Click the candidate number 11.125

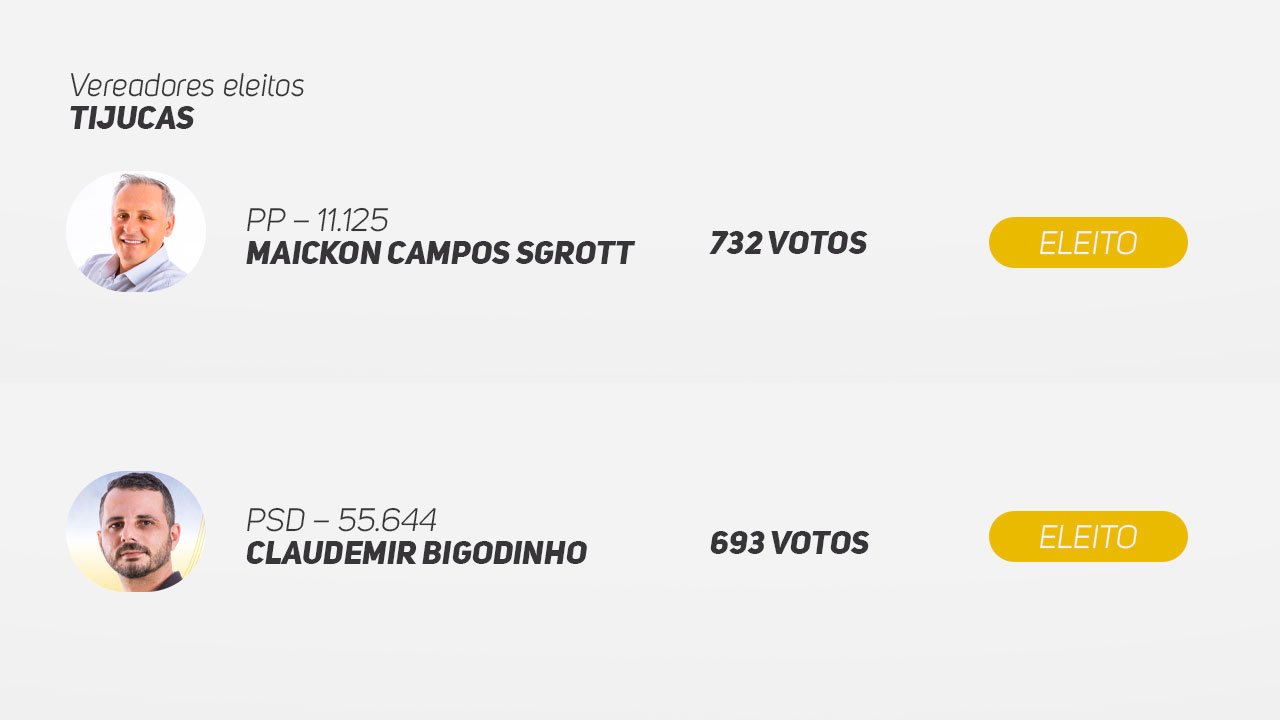[353, 220]
